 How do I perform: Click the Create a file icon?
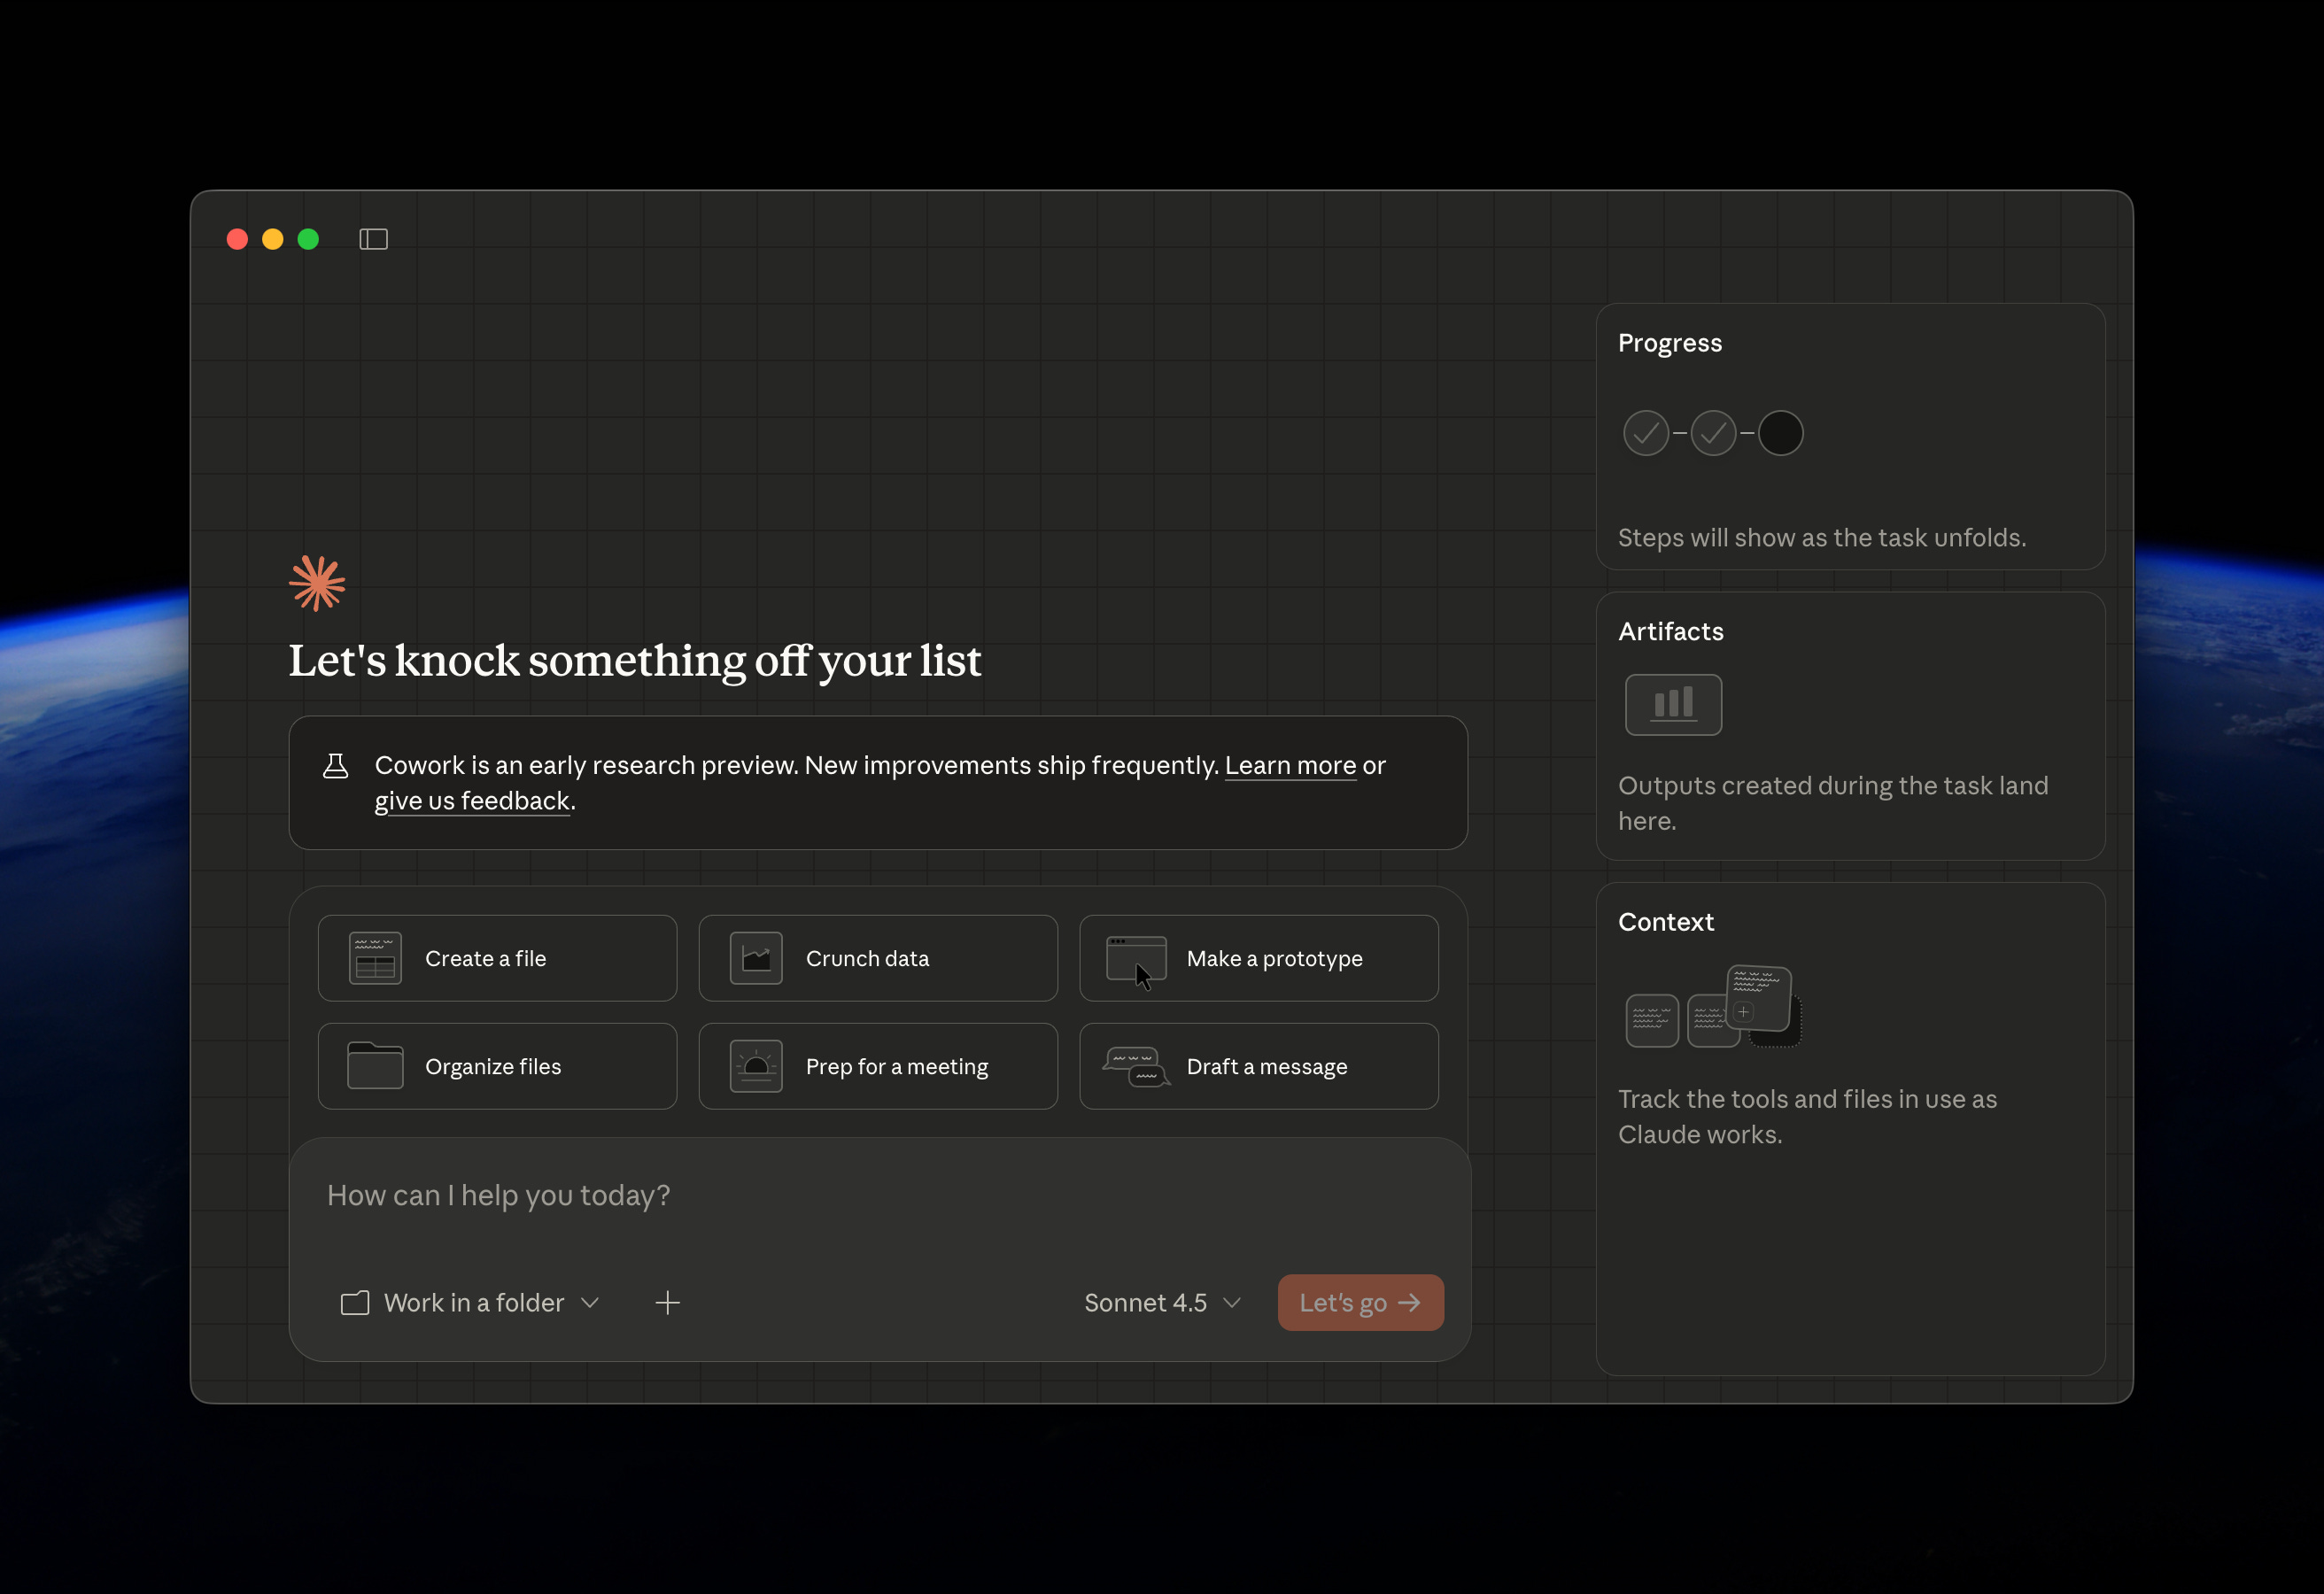(375, 958)
